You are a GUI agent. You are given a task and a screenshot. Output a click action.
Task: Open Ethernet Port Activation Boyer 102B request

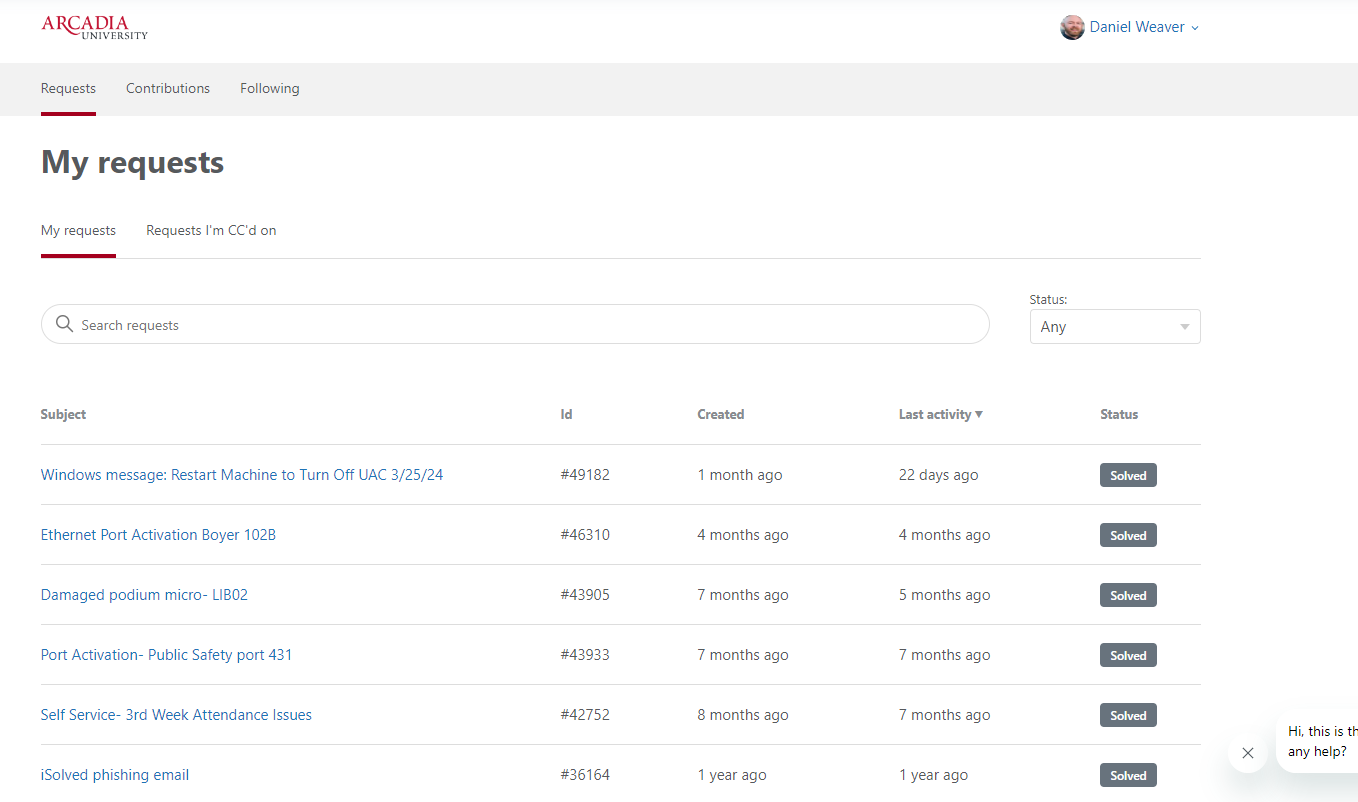(158, 535)
